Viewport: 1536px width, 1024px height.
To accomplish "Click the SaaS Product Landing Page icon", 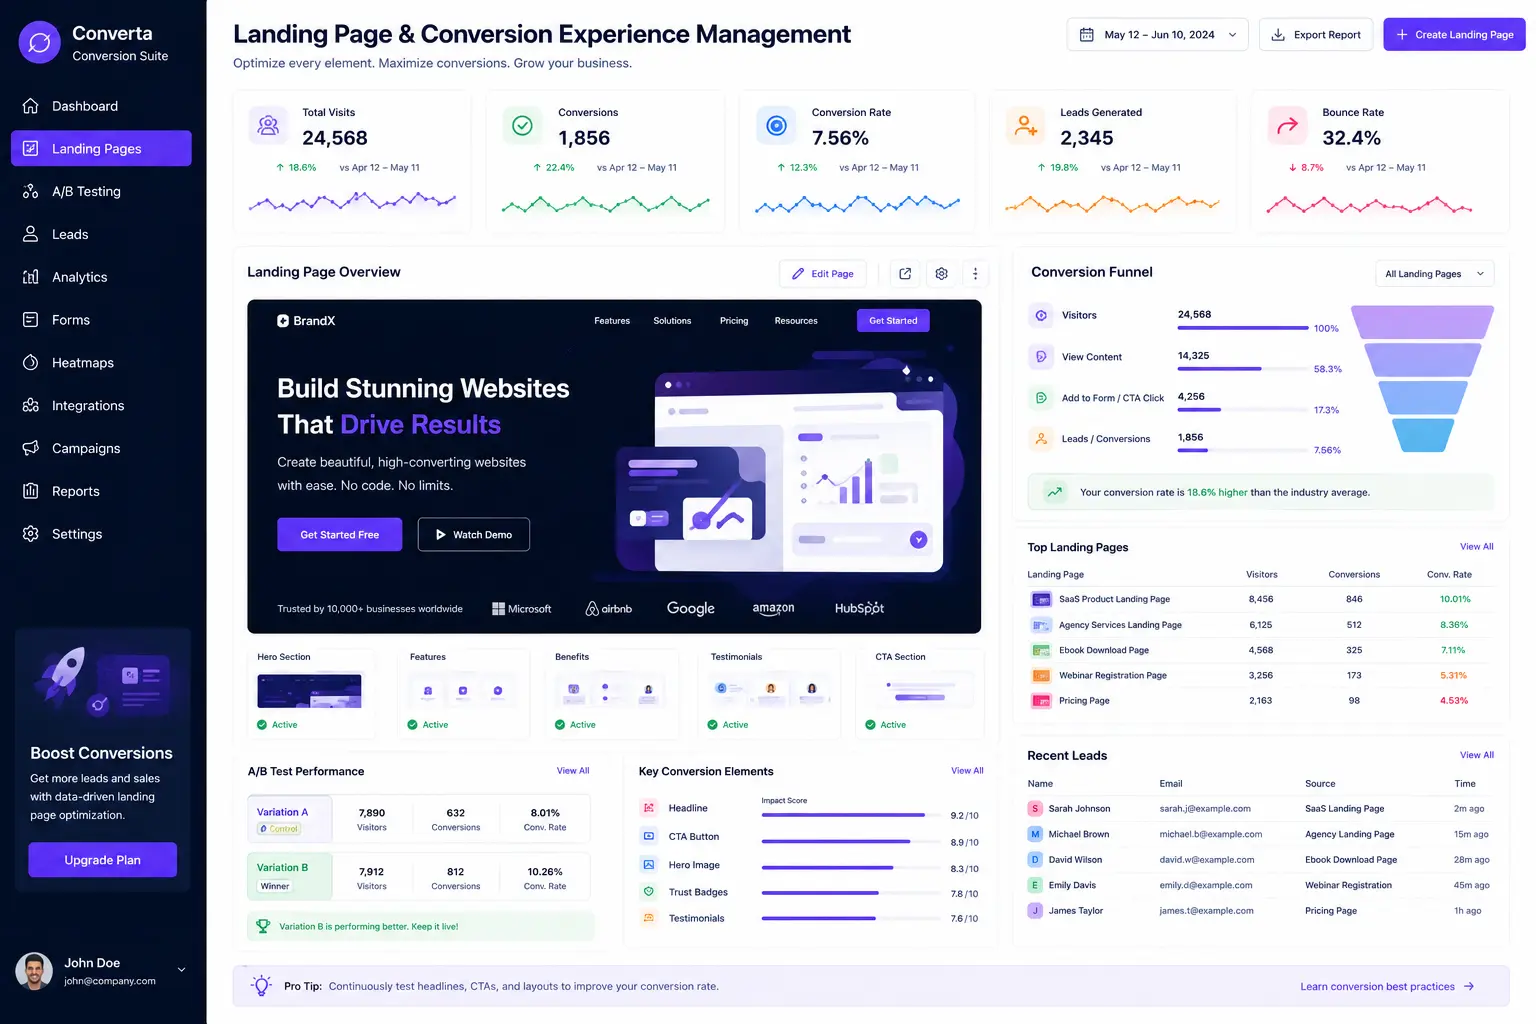I will pos(1041,599).
